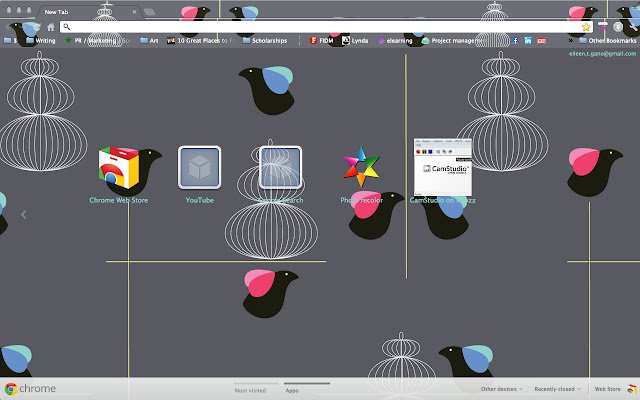Open the round extension icon near menu
This screenshot has height=400, width=640.
[x=618, y=27]
